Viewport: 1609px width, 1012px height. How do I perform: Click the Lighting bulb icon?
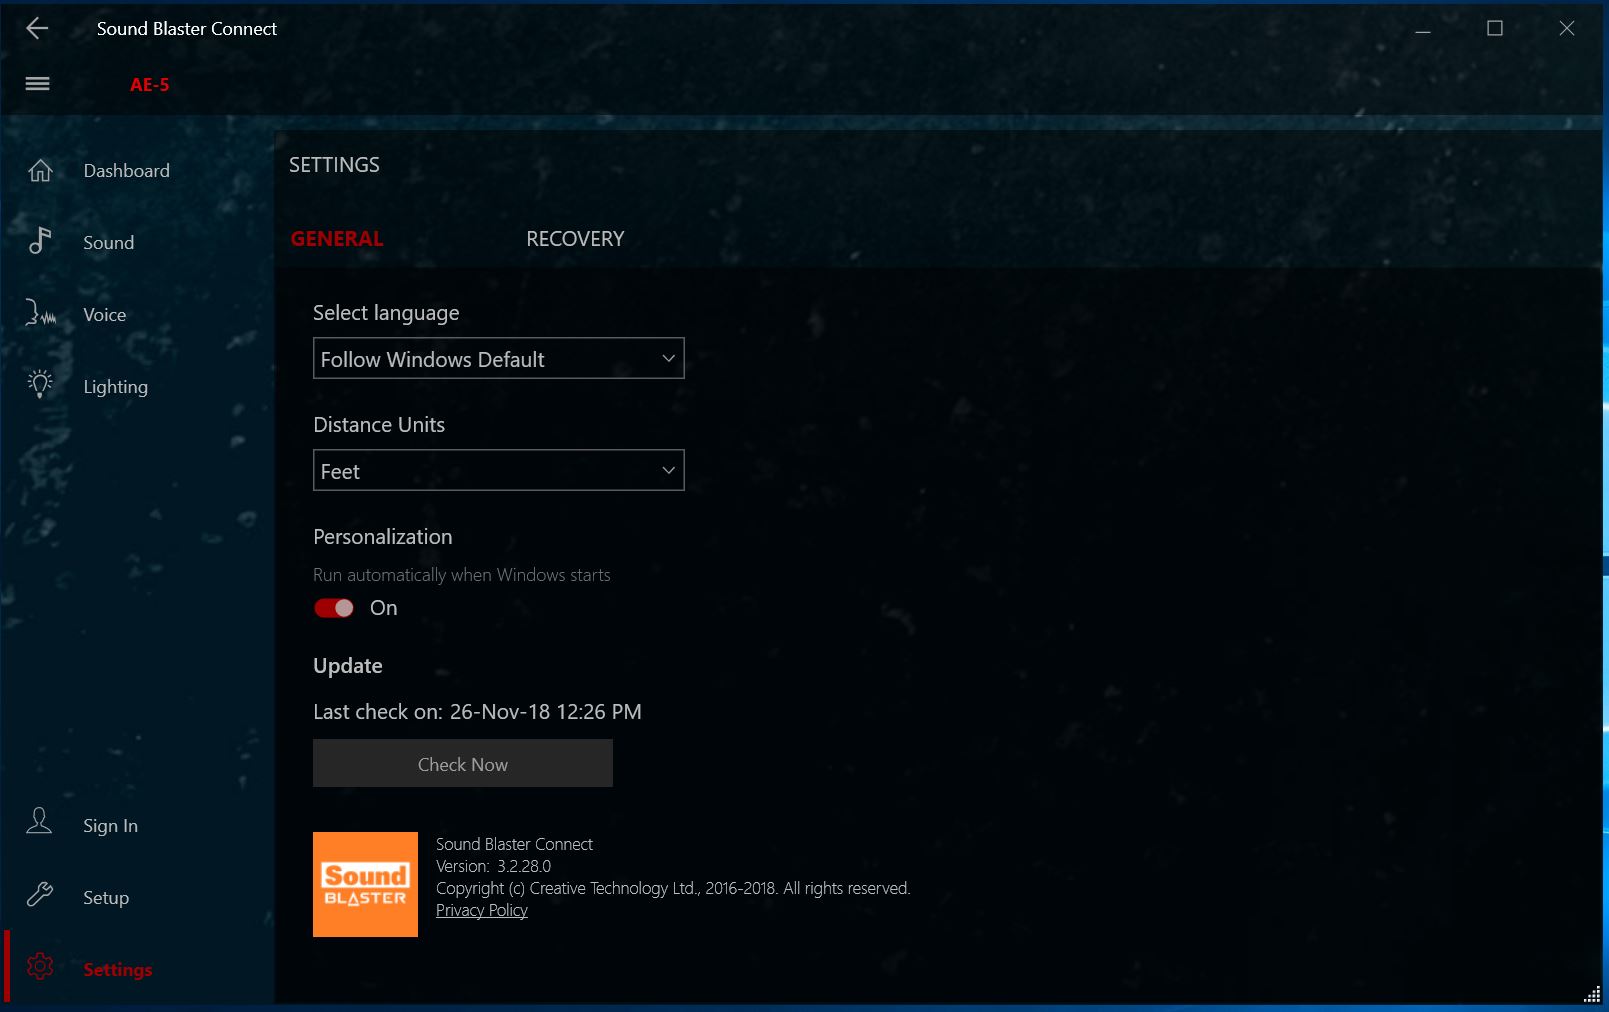pos(40,384)
